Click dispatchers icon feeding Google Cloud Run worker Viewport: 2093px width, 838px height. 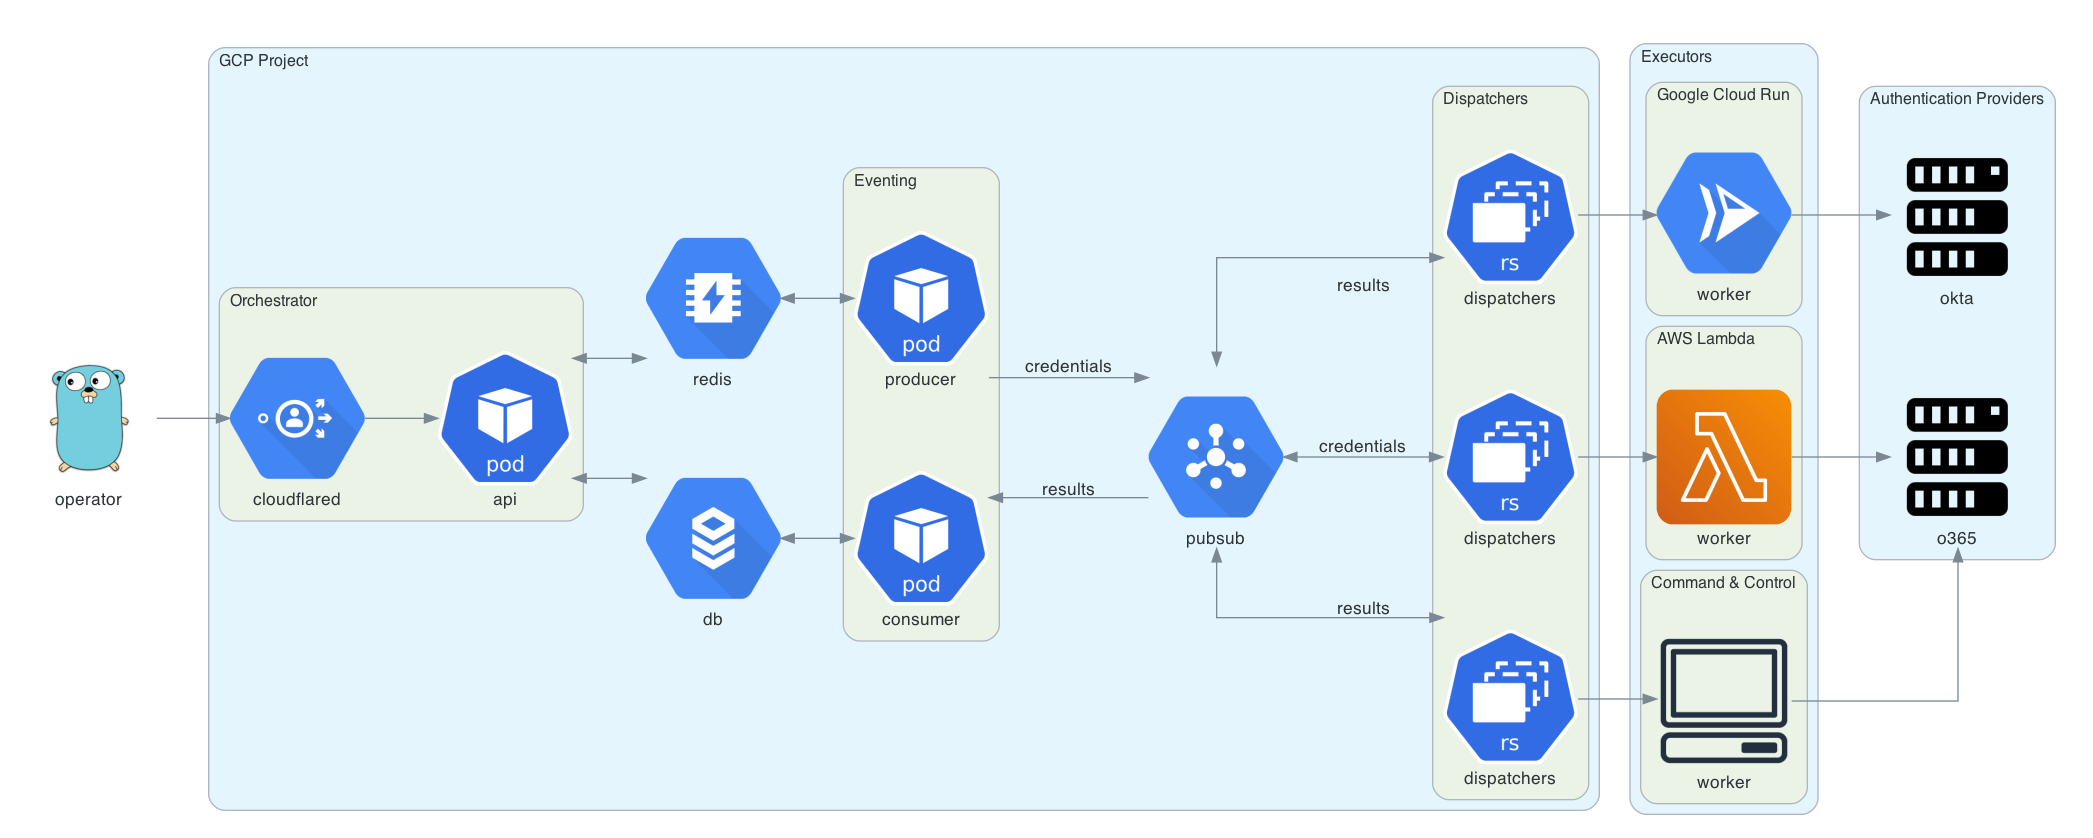click(1510, 217)
